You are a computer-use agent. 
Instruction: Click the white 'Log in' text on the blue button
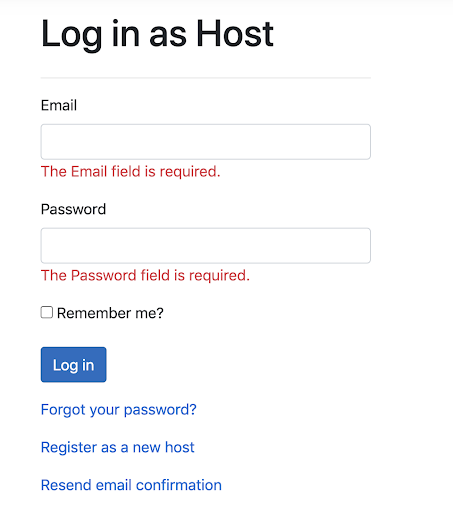click(x=74, y=365)
